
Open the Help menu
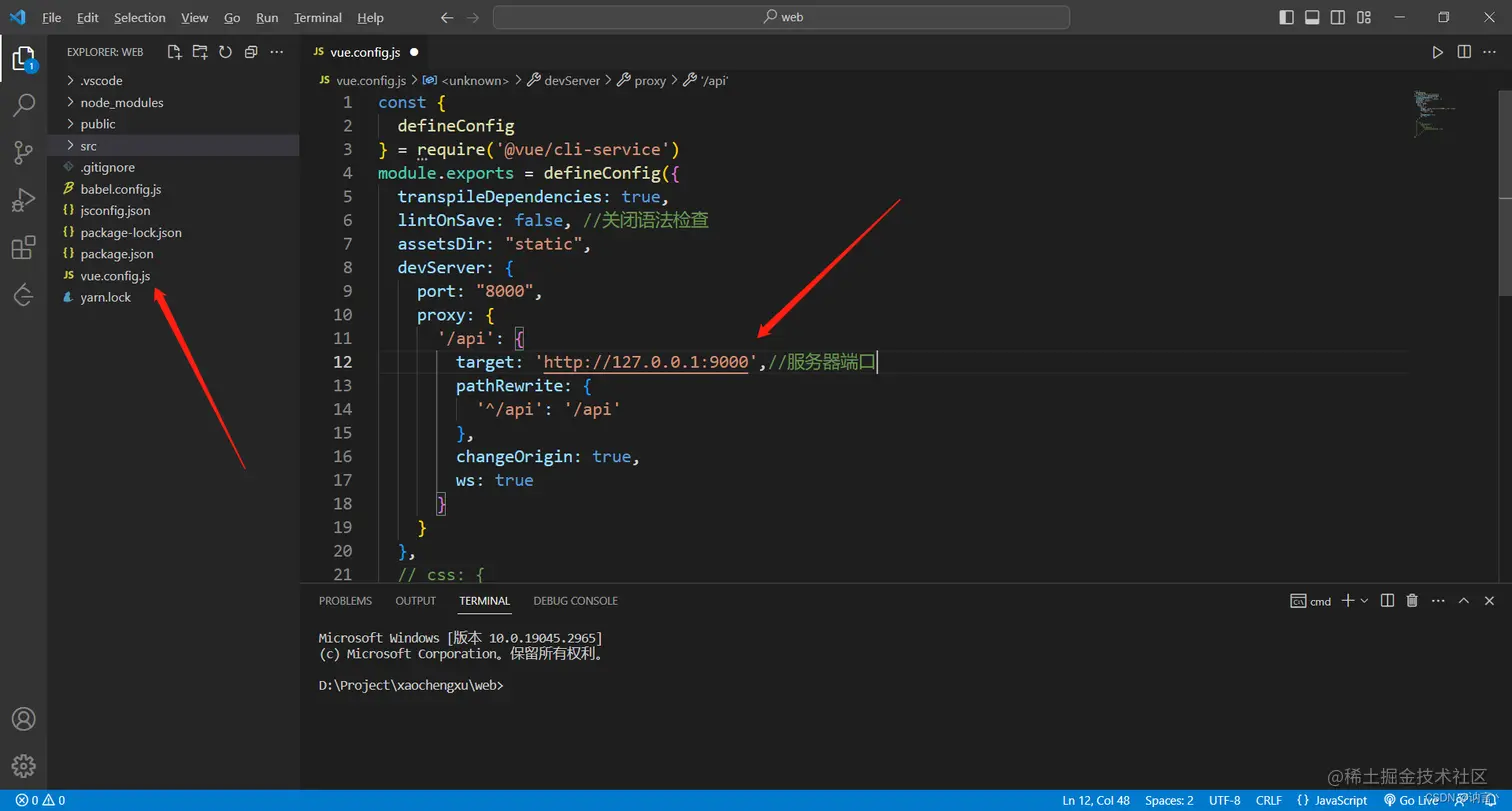coord(370,18)
